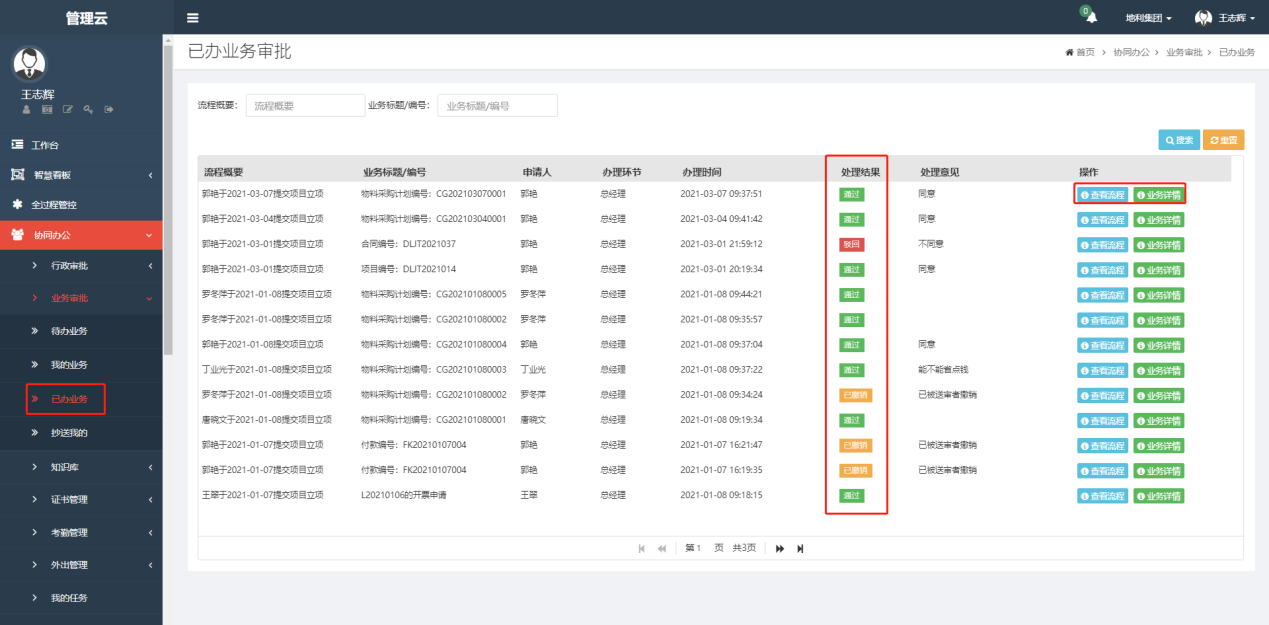Click the text 能不能省点钱
This screenshot has height=625, width=1269.
pyautogui.click(x=944, y=370)
